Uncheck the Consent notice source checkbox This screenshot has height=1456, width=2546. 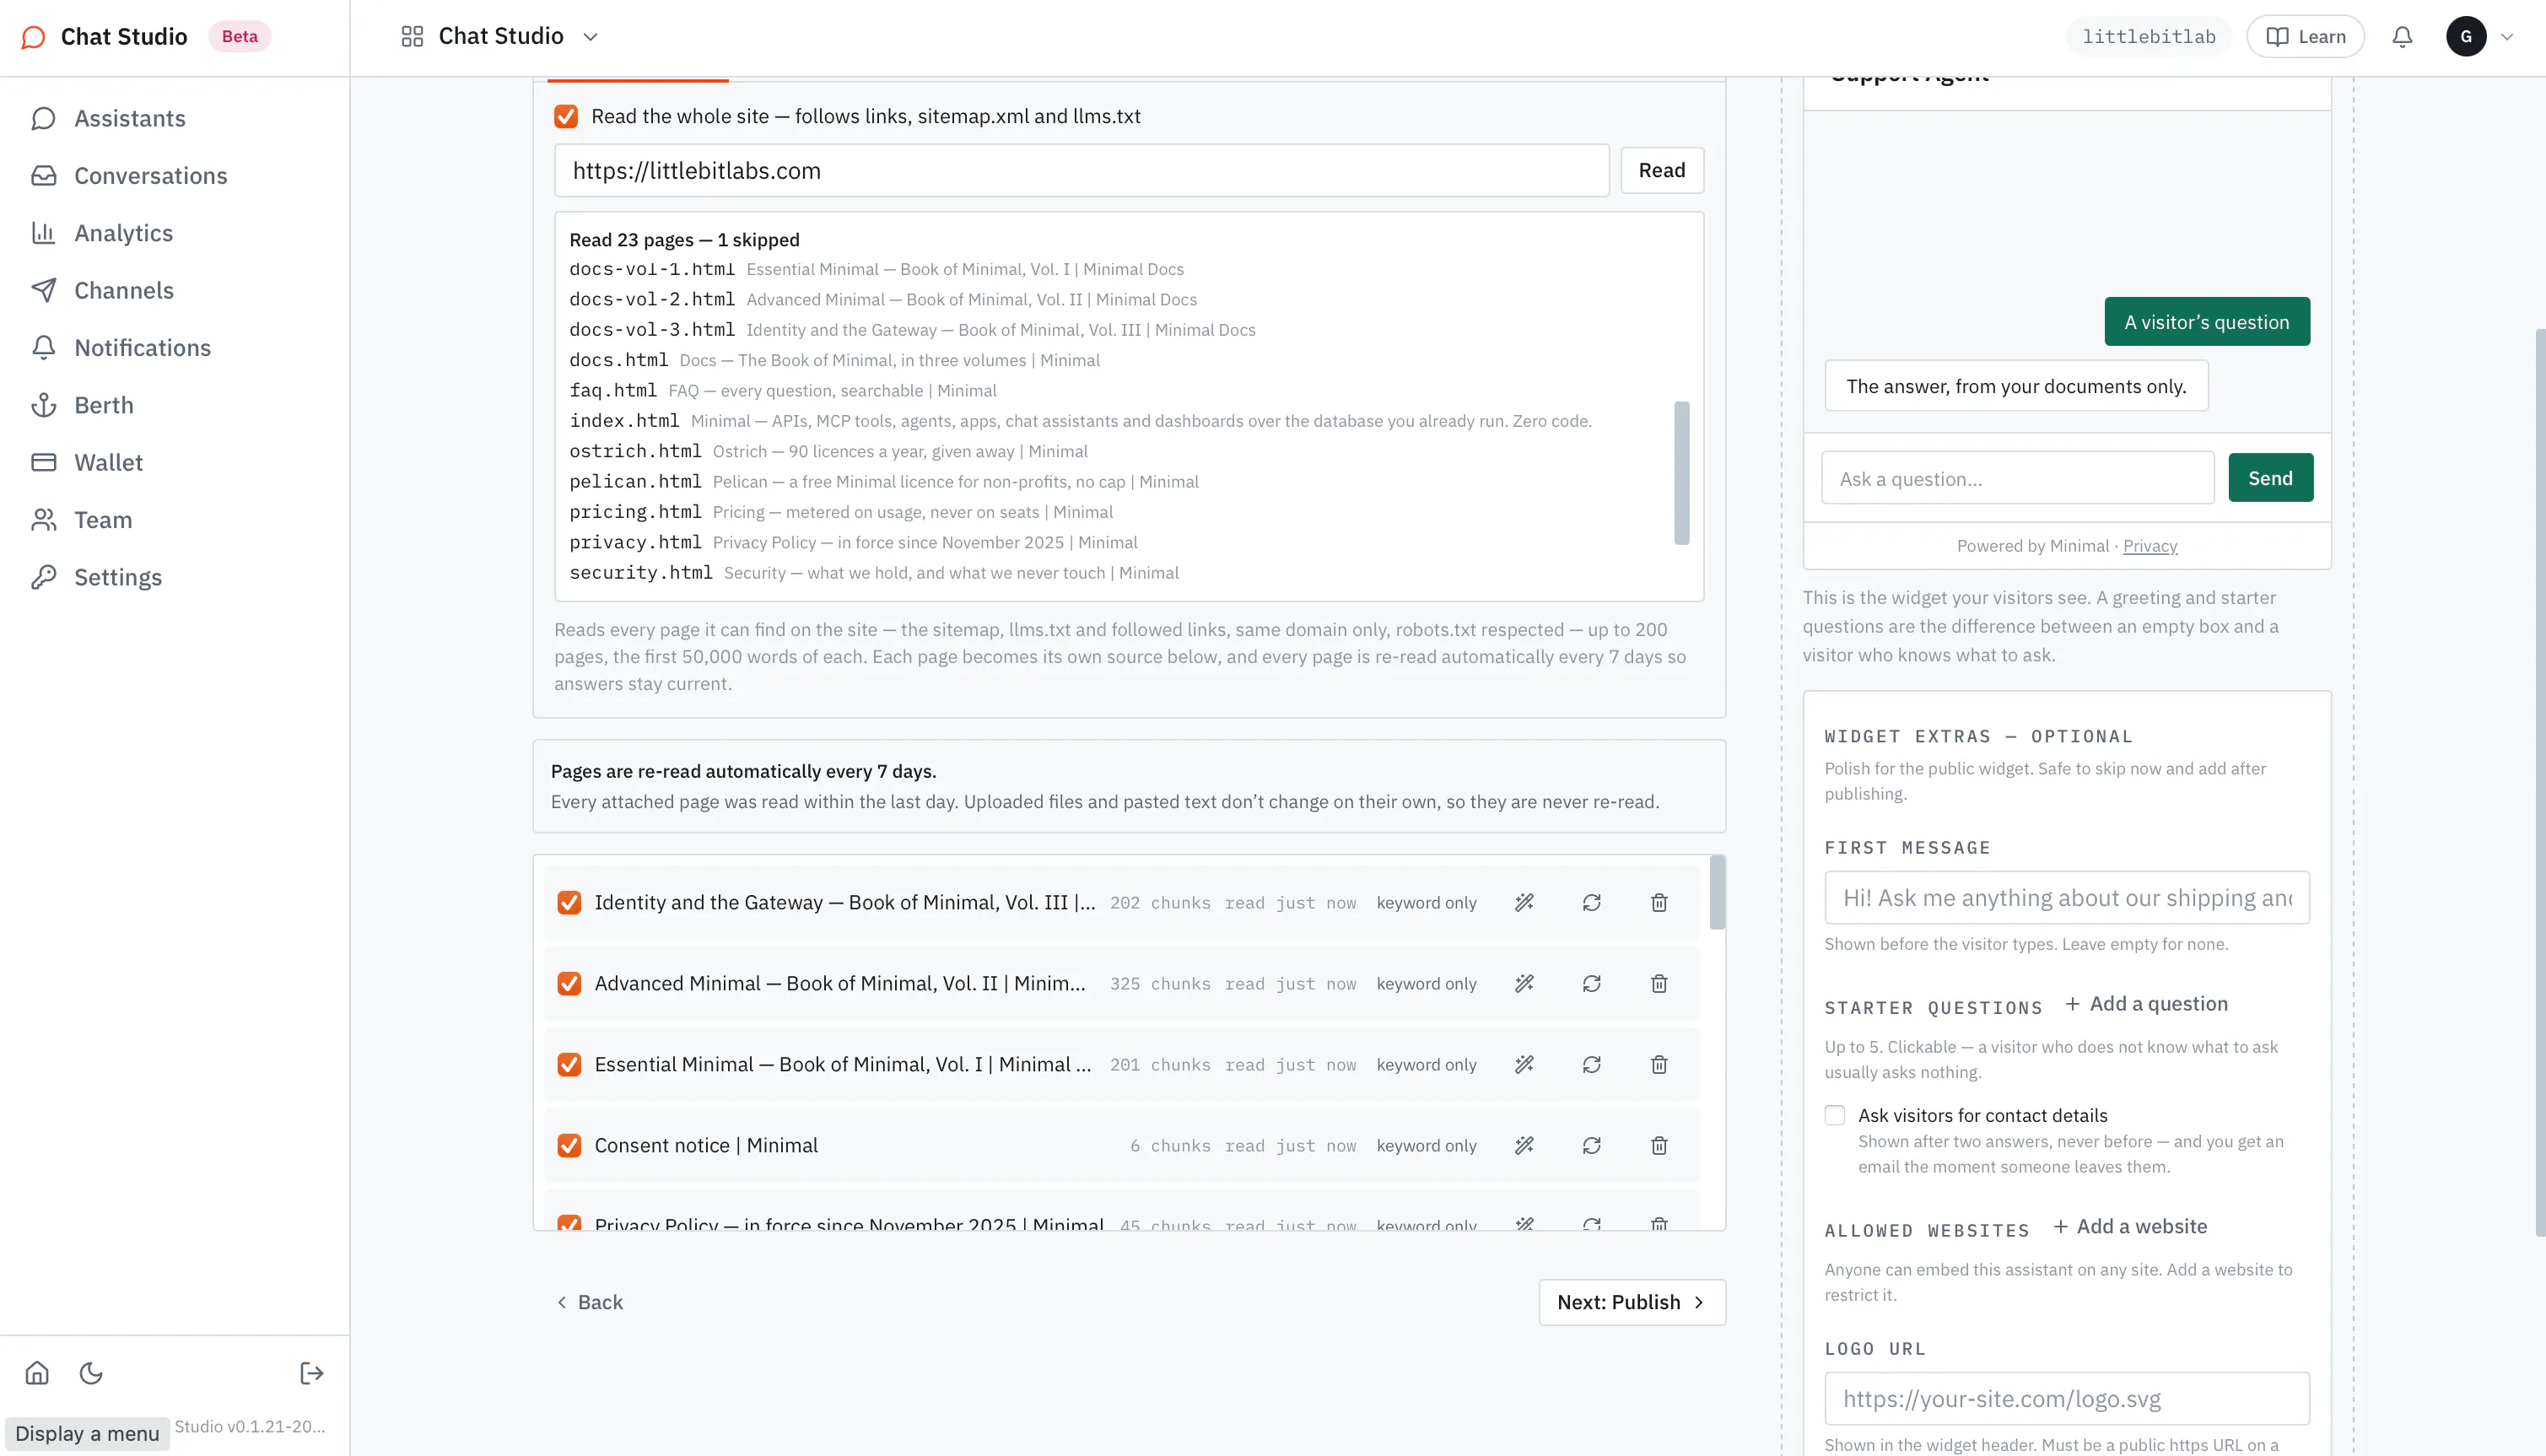[569, 1145]
